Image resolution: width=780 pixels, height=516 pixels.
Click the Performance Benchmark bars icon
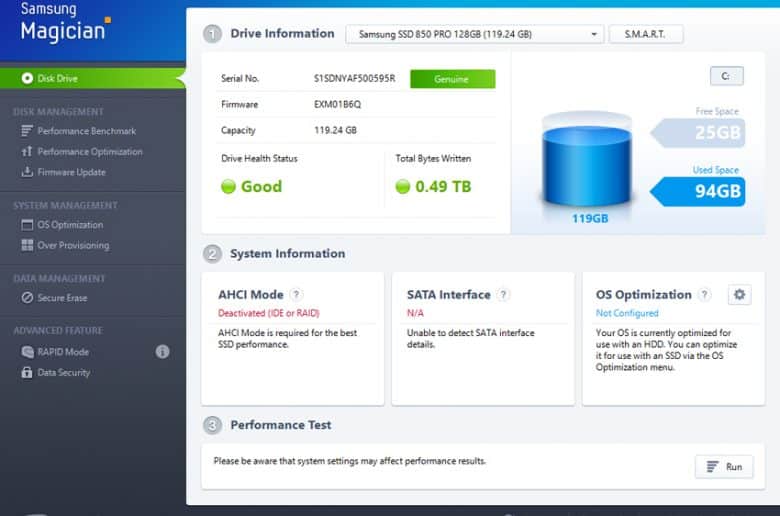click(27, 131)
